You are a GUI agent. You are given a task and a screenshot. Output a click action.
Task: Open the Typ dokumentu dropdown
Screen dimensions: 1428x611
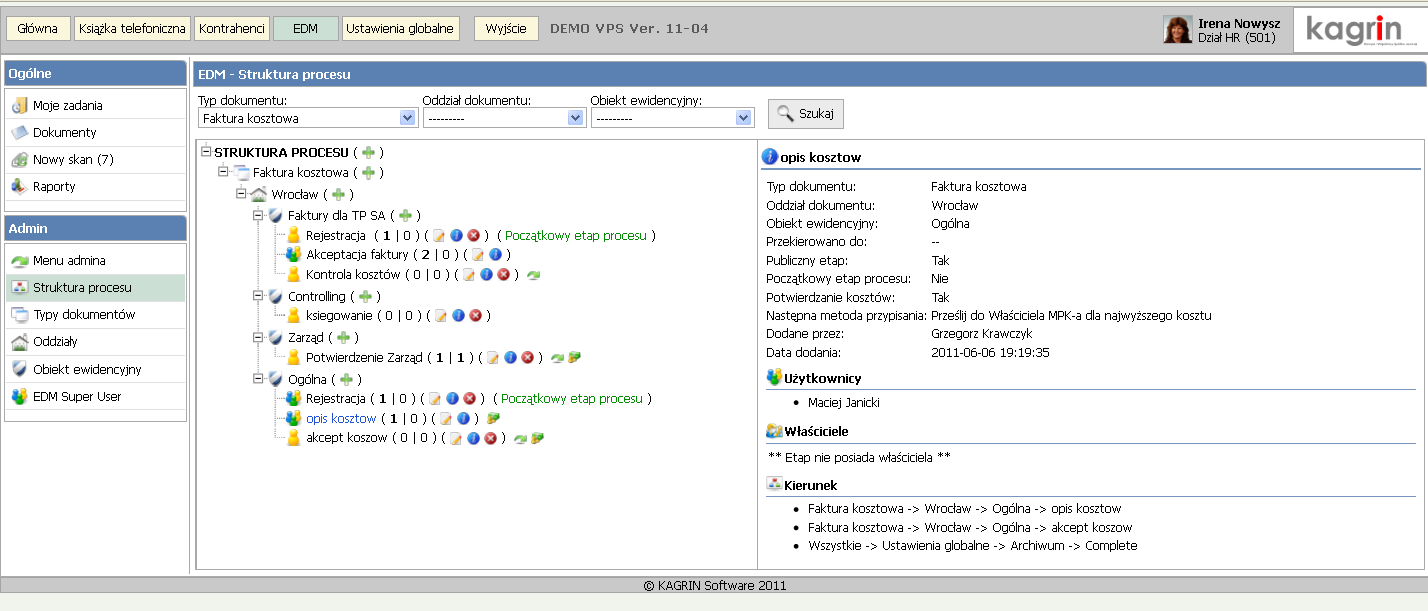point(307,118)
